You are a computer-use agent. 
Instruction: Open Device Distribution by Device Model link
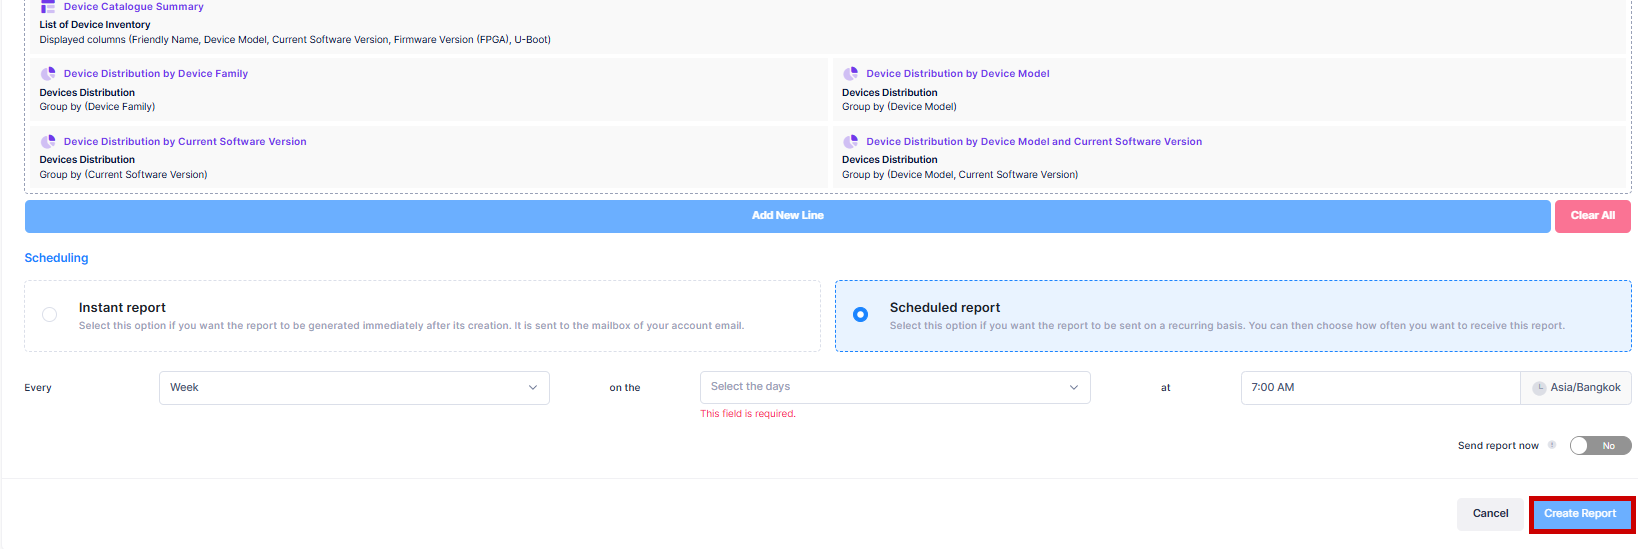(x=957, y=74)
